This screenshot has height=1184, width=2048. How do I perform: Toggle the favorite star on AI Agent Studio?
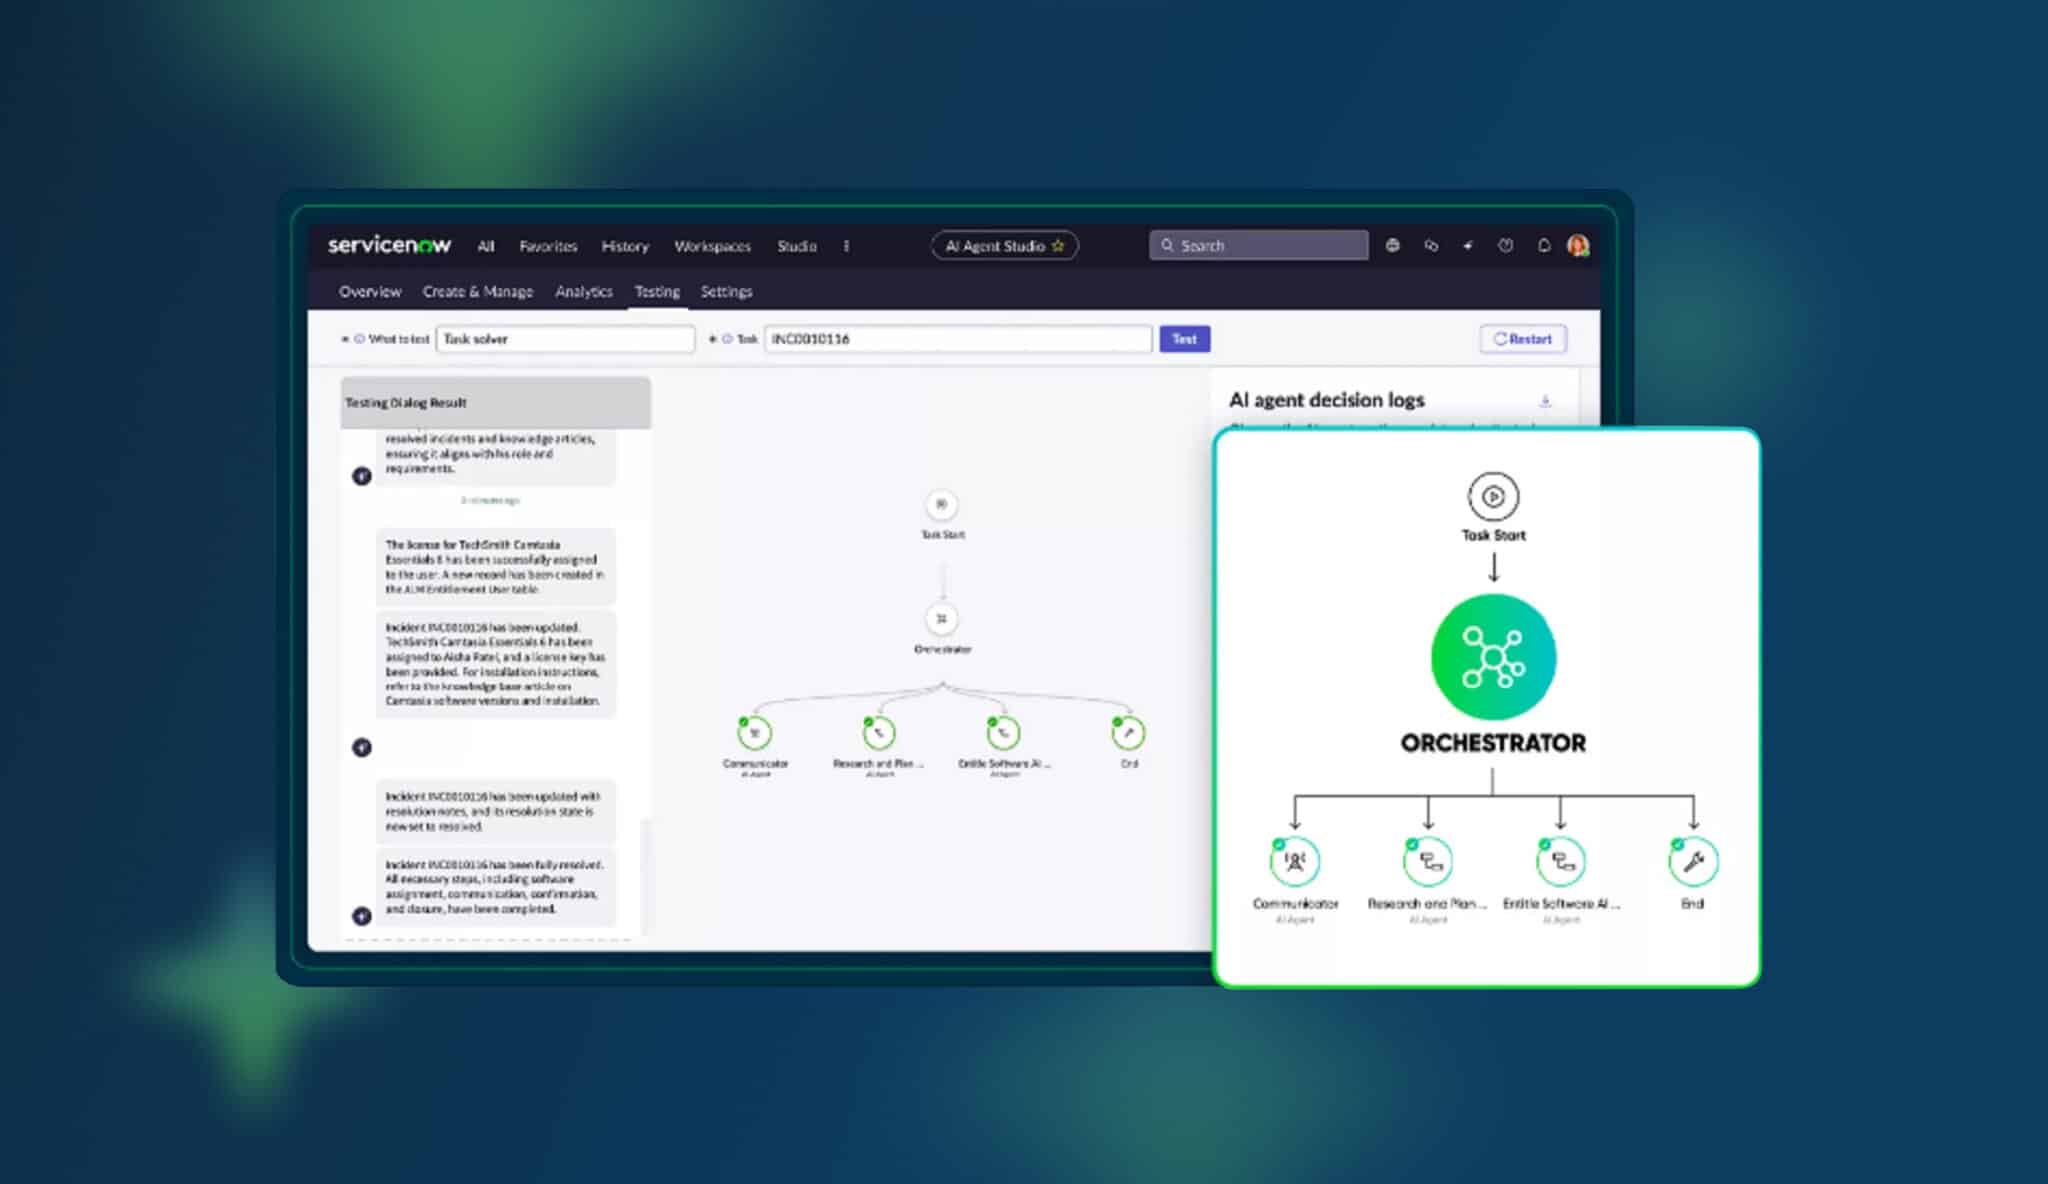coord(1058,246)
